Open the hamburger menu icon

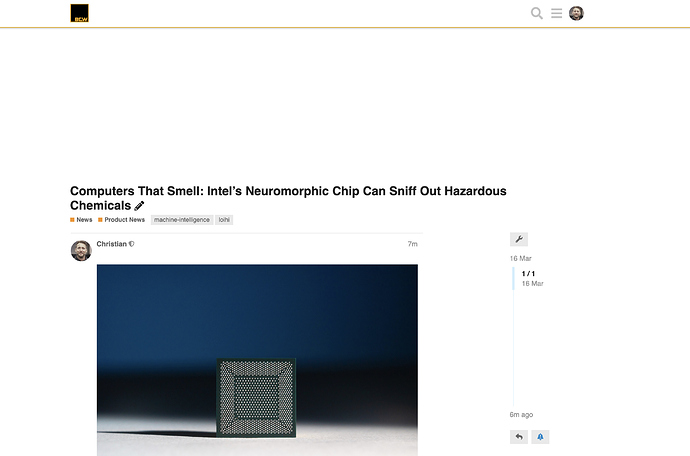click(x=556, y=13)
